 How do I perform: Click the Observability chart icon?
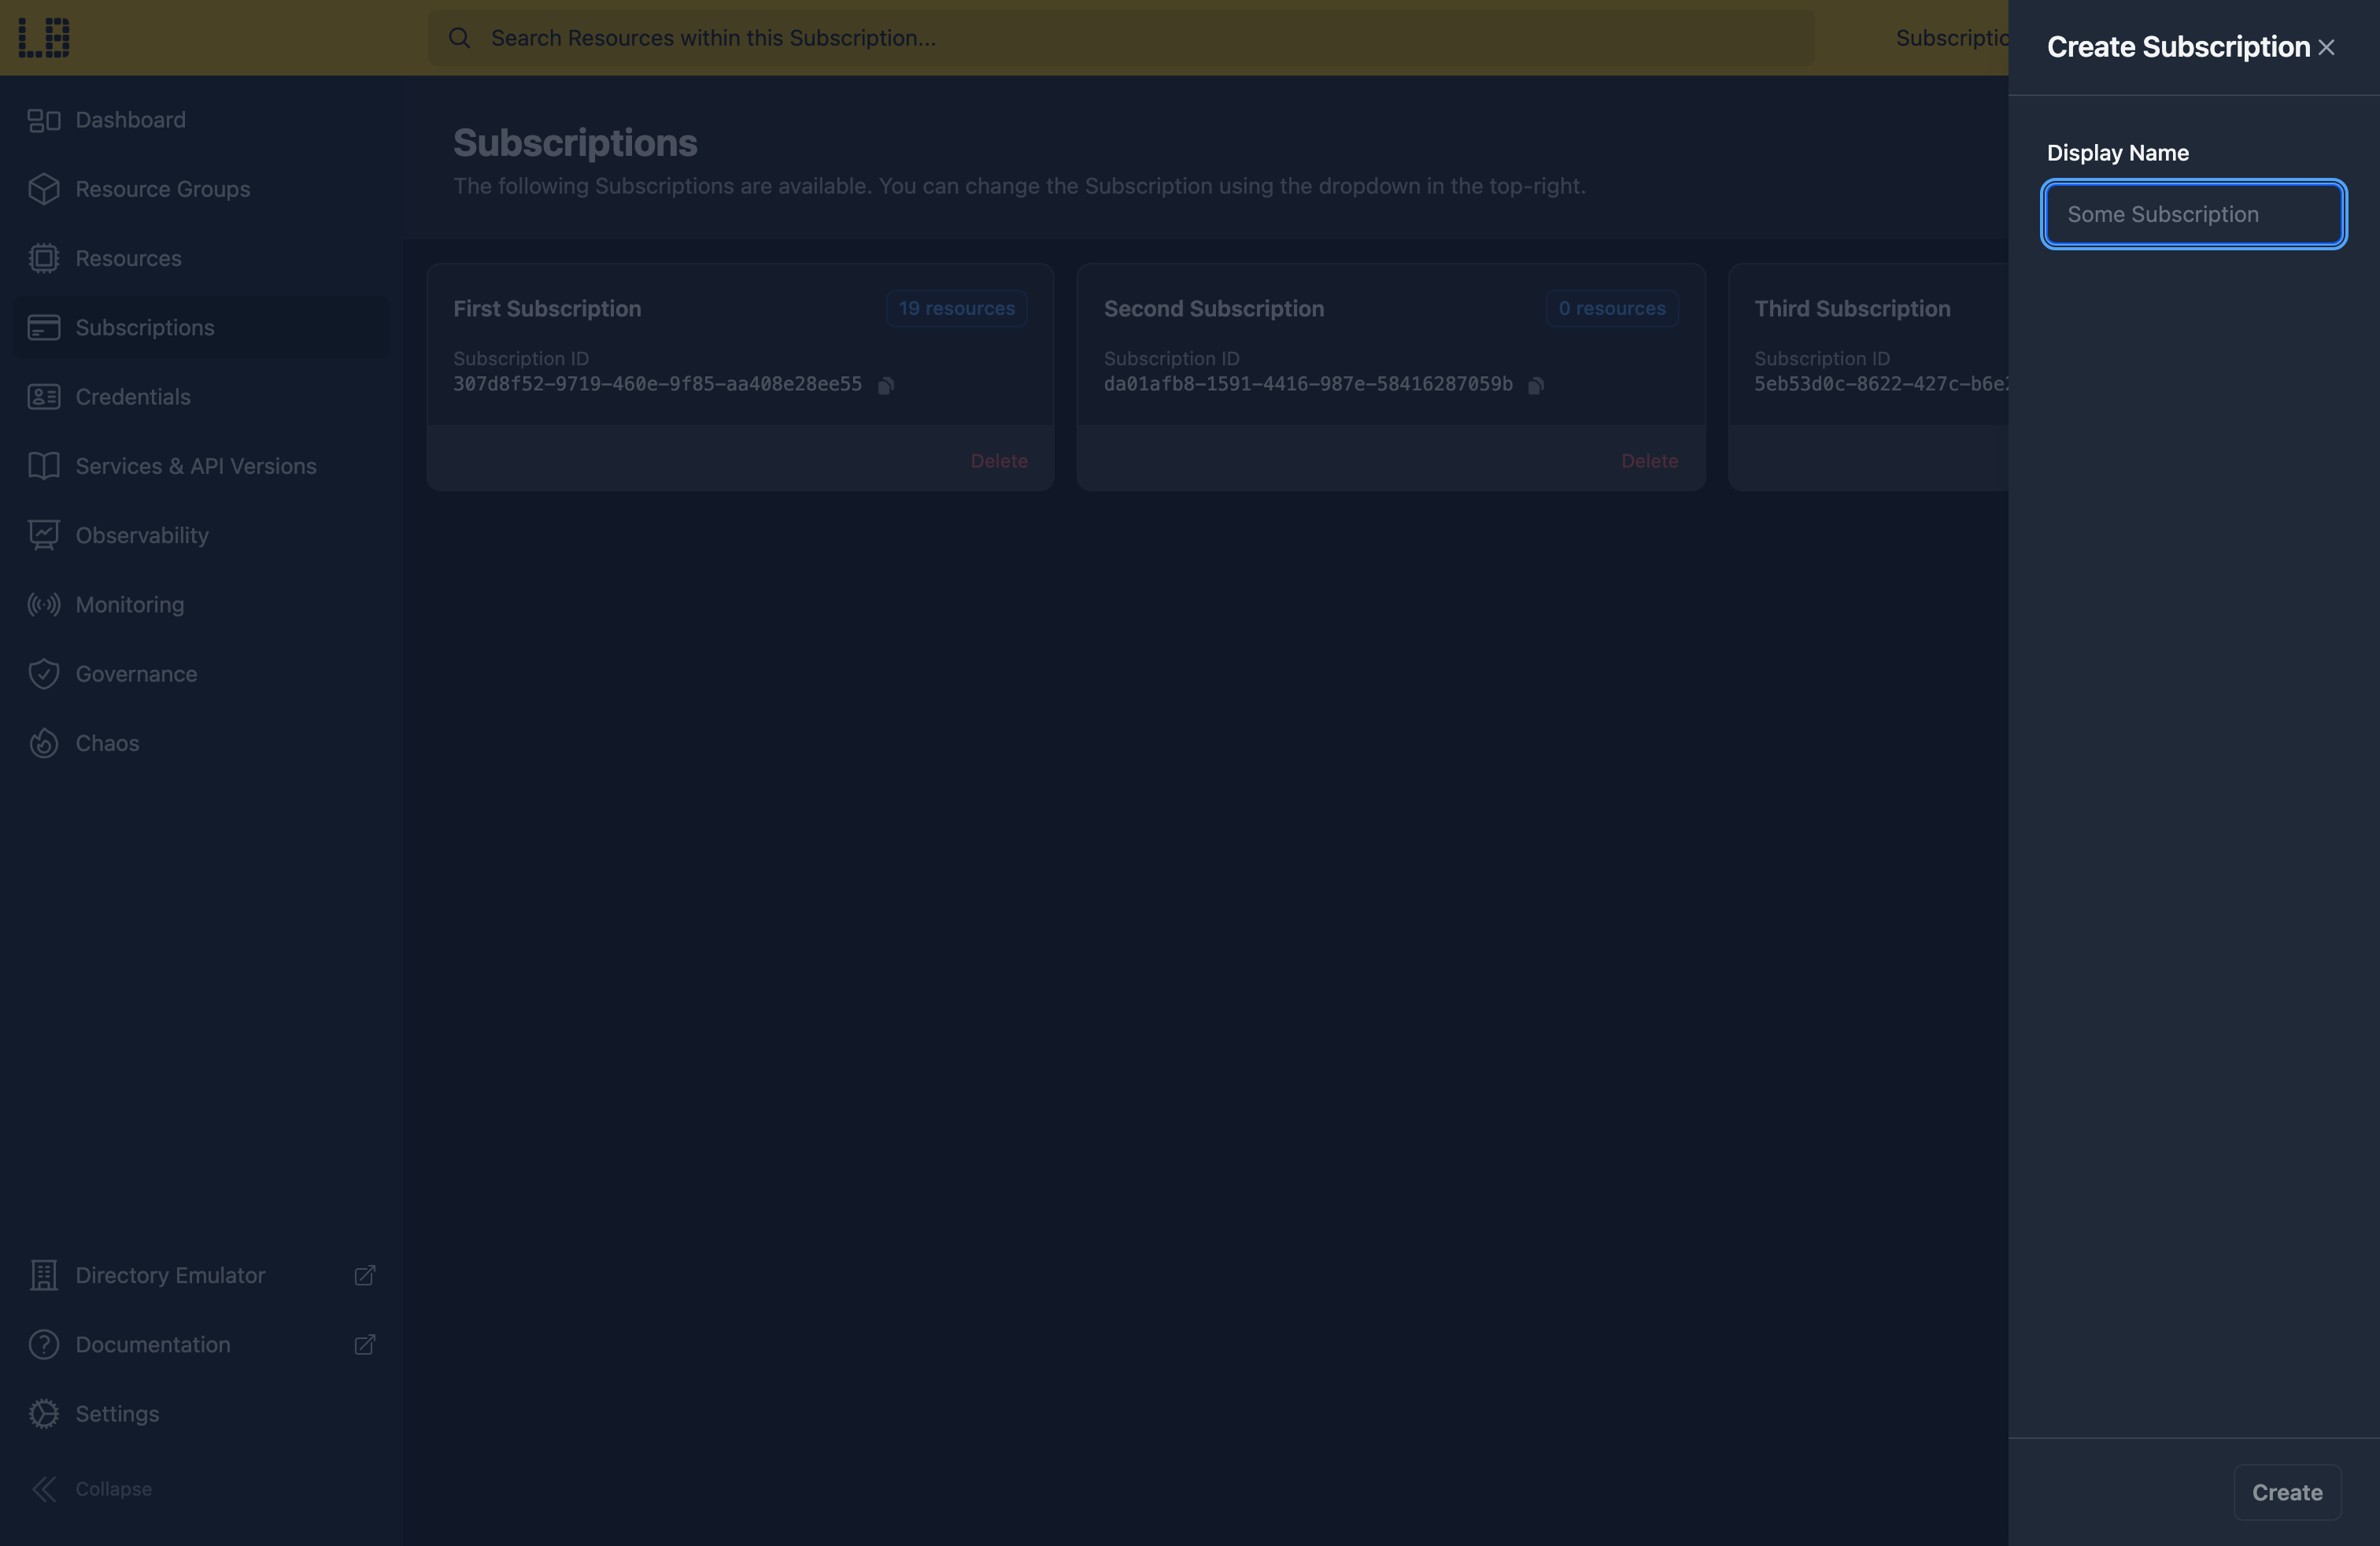[x=44, y=535]
